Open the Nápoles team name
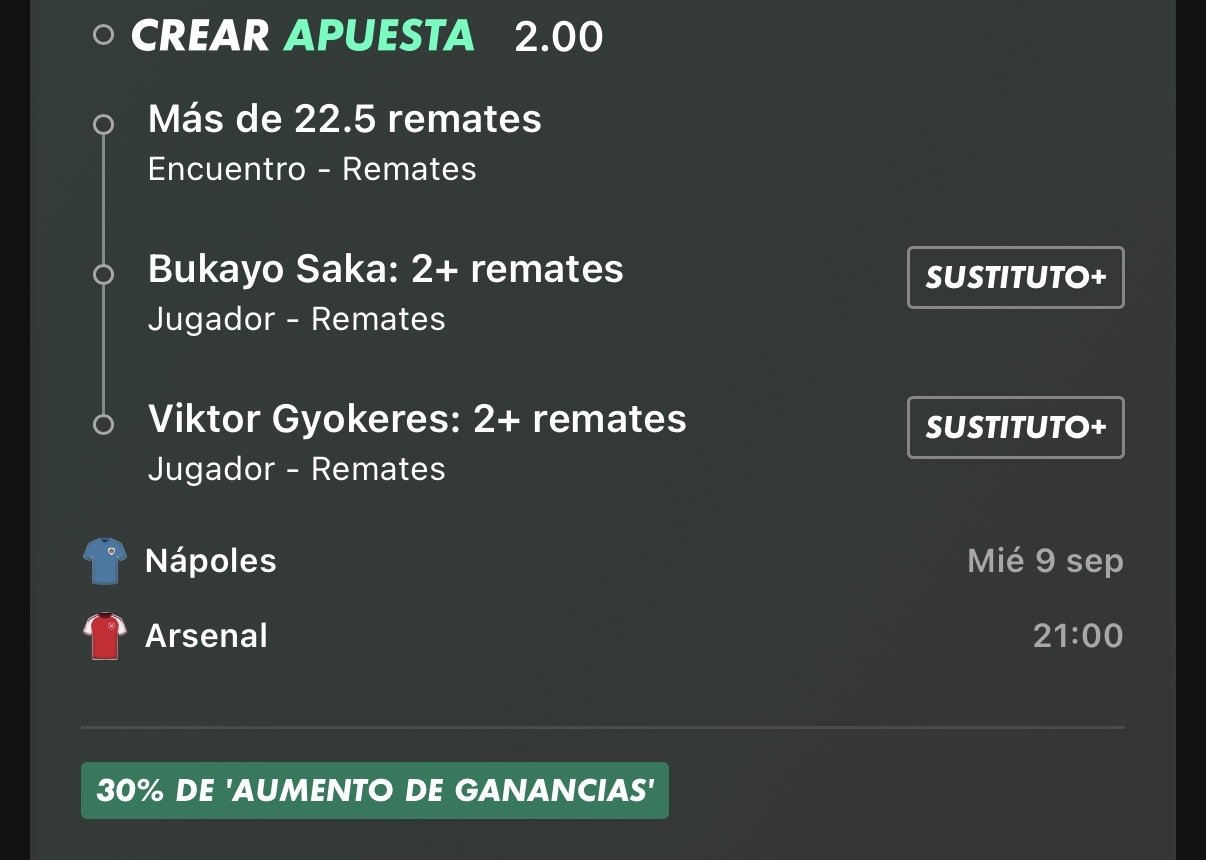Screen dimensions: 1206x860 211,560
